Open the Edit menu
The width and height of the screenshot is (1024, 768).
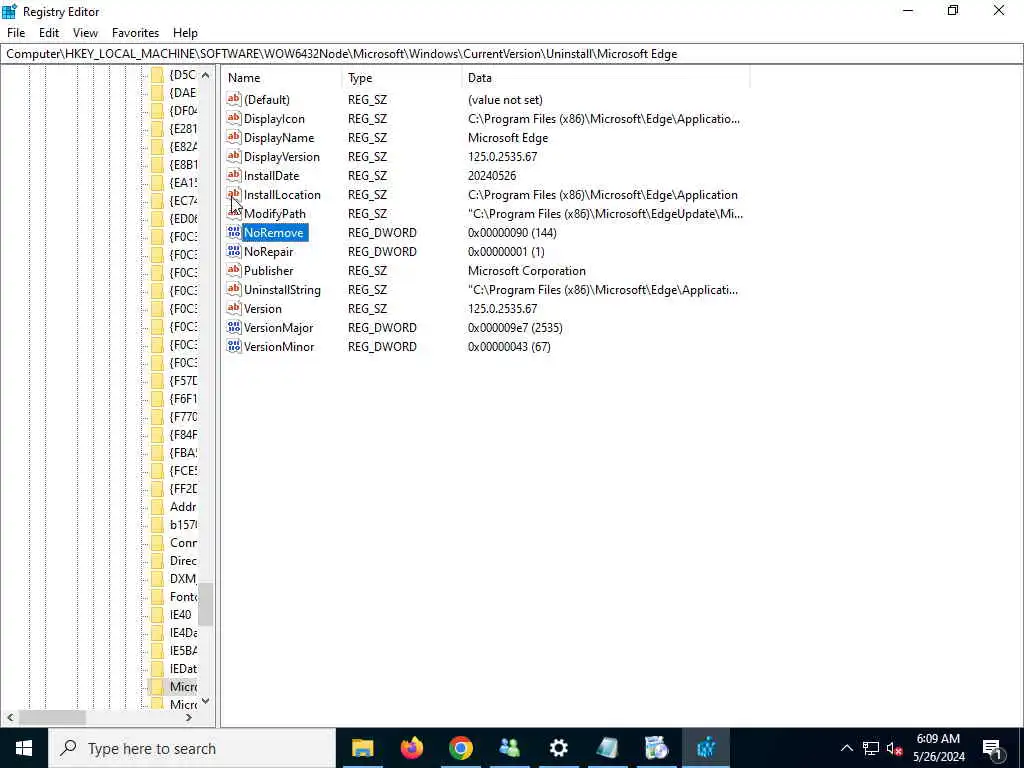click(x=49, y=33)
